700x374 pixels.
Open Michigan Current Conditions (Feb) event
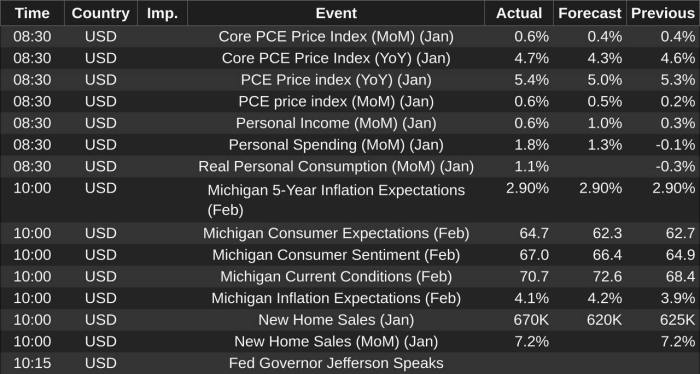pos(336,277)
